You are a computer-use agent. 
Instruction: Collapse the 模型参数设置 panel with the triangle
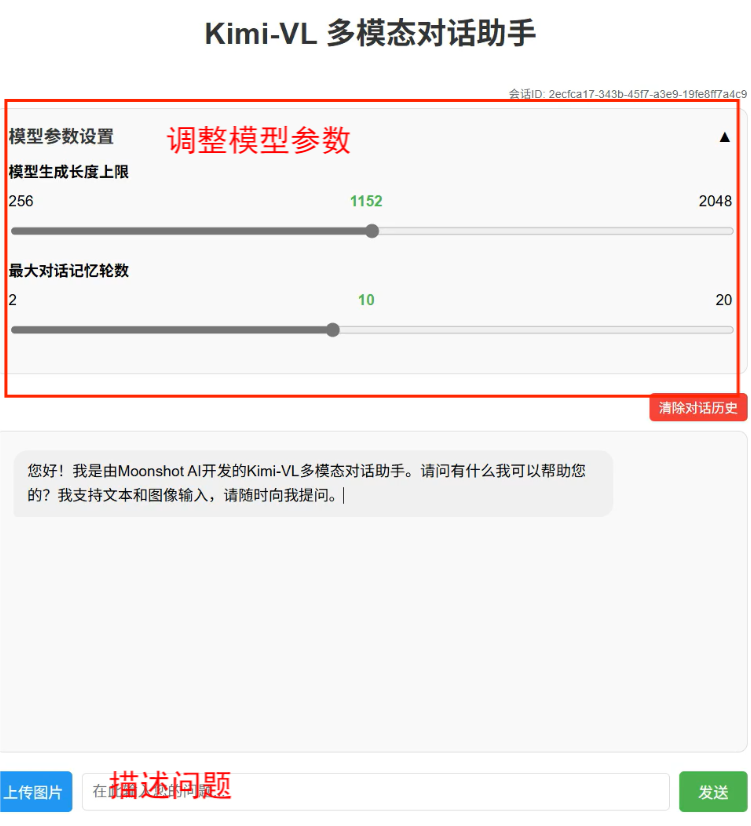click(x=725, y=137)
